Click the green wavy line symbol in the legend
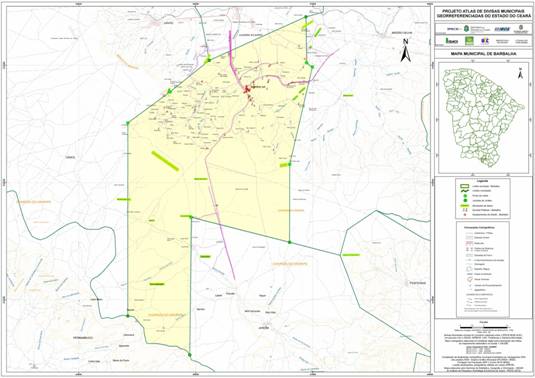Image resolution: width=535 pixels, height=378 pixels. (464, 192)
